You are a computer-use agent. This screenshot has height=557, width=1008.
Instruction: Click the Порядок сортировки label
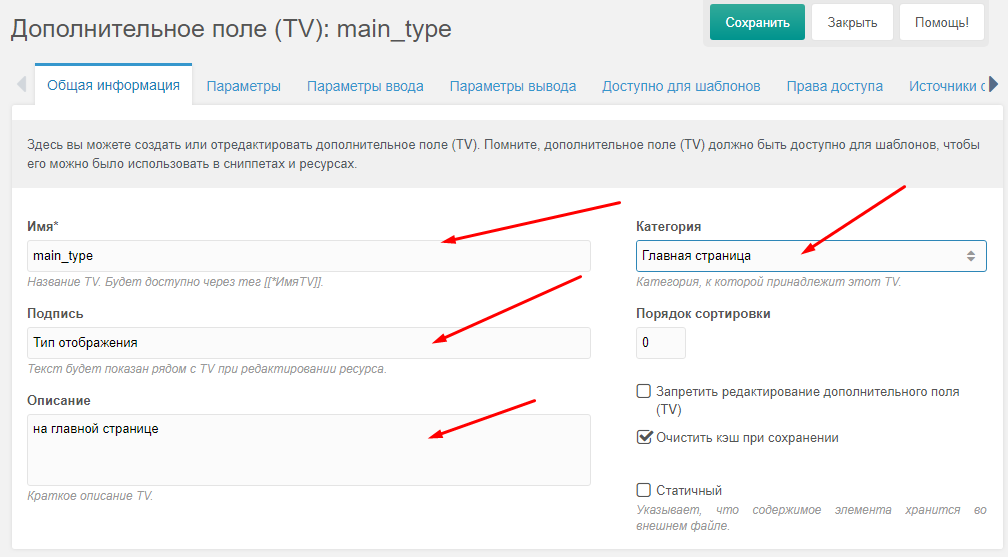pyautogui.click(x=703, y=314)
